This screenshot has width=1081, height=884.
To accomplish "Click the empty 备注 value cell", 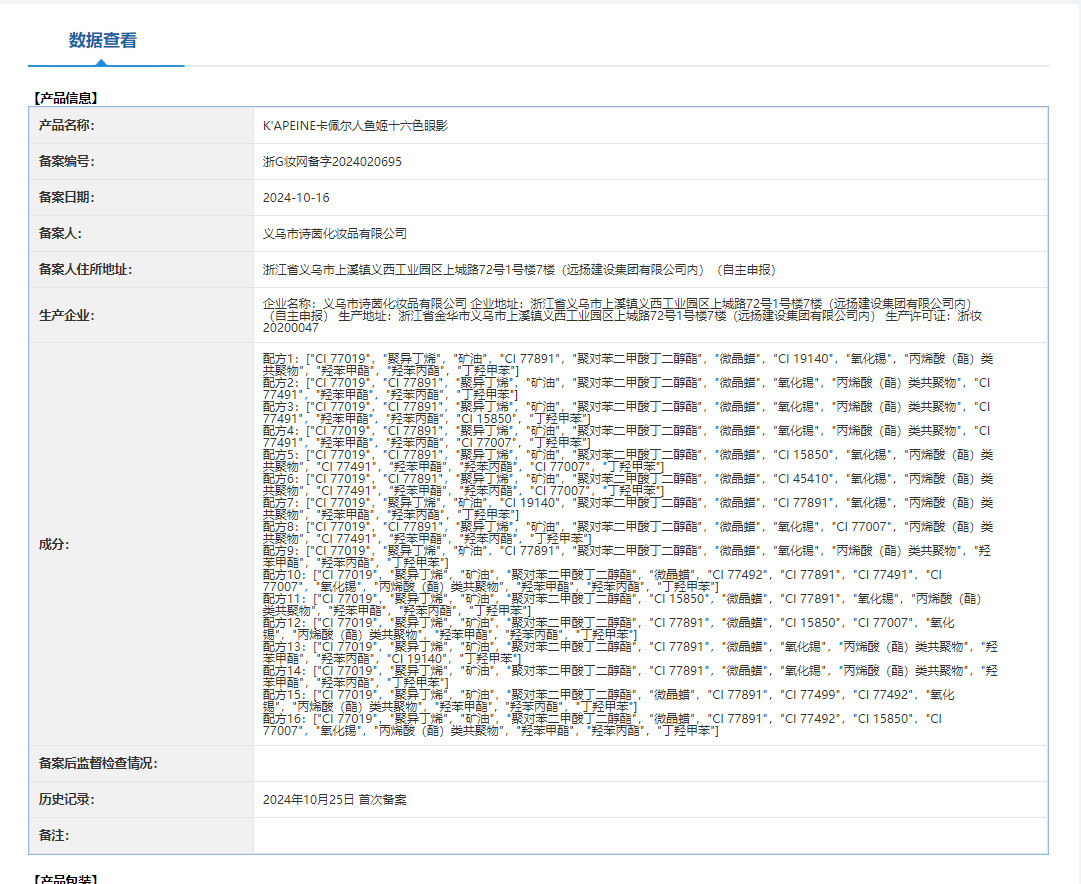I will 650,835.
